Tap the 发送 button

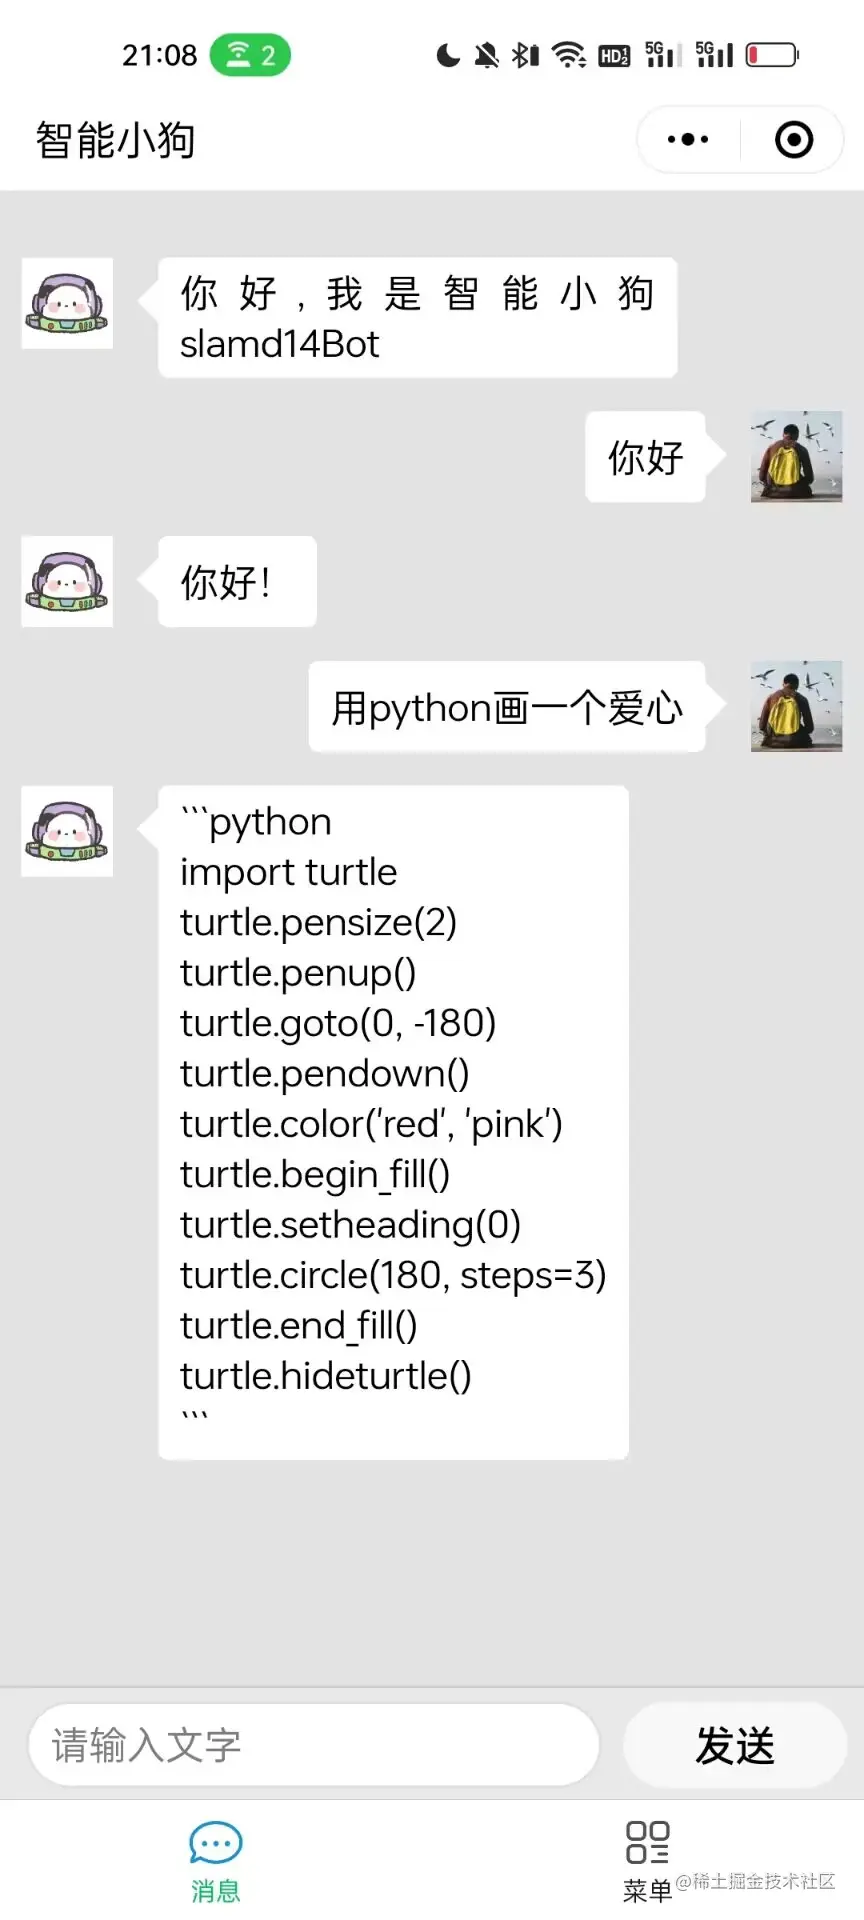pos(735,1745)
